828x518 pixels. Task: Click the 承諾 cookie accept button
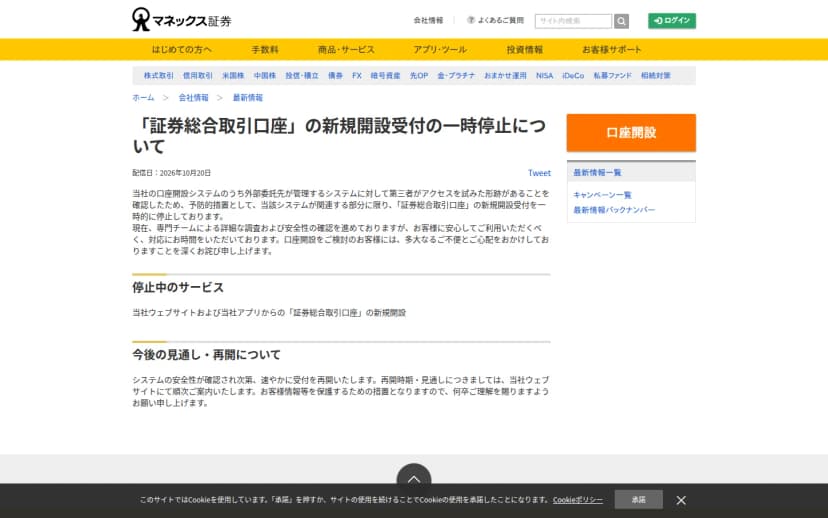click(638, 500)
